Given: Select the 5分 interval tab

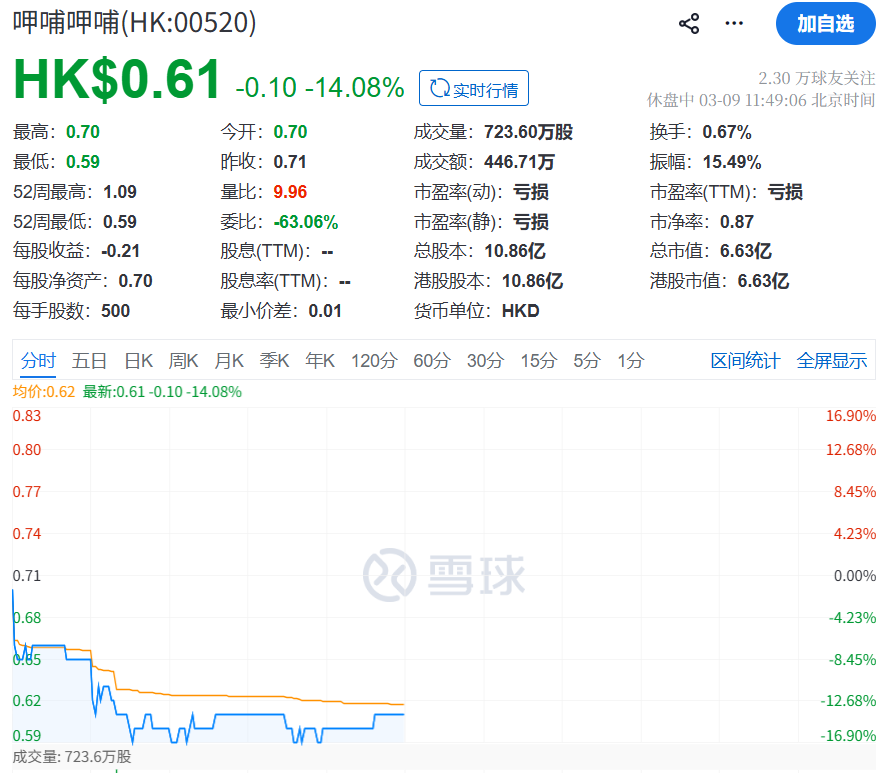Looking at the screenshot, I should 587,361.
